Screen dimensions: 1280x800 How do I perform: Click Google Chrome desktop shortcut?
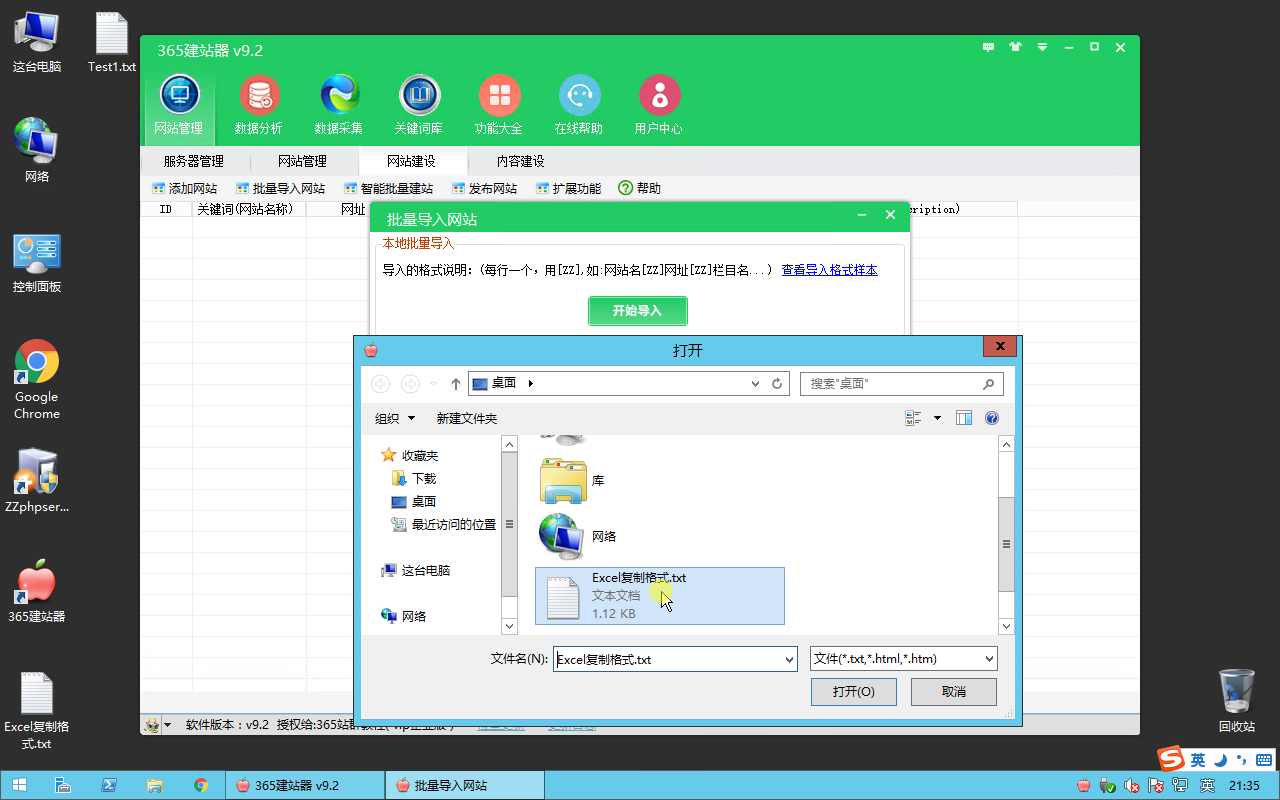37,380
